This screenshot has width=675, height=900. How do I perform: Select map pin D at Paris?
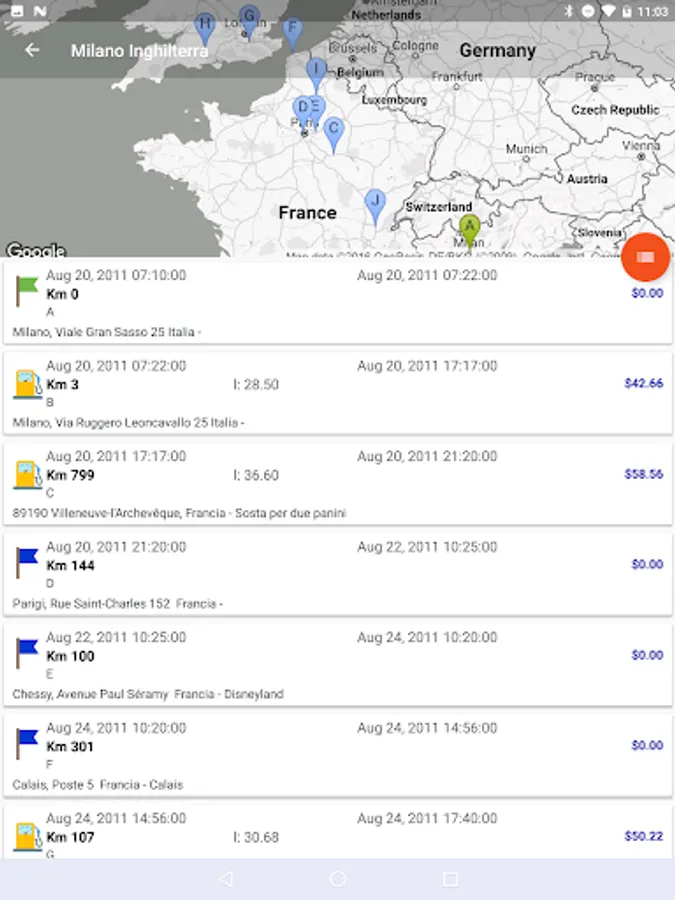[302, 113]
